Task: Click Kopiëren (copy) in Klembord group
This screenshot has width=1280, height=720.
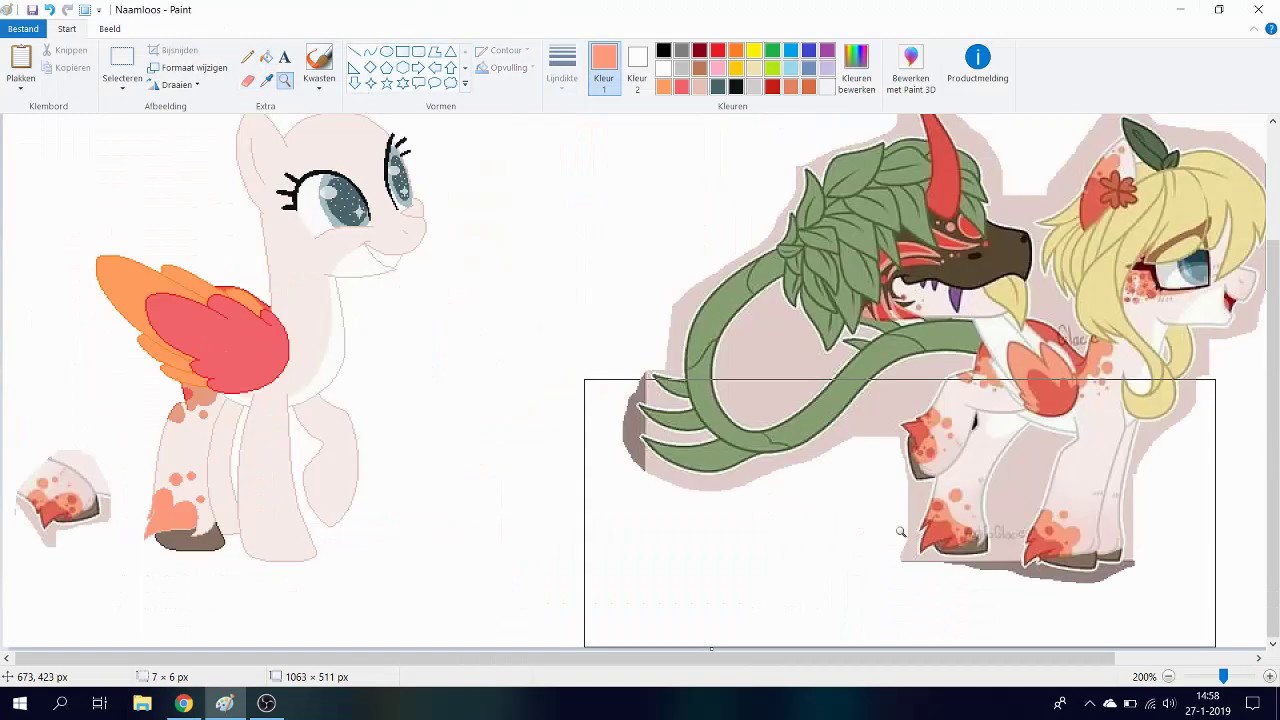Action: pyautogui.click(x=66, y=68)
